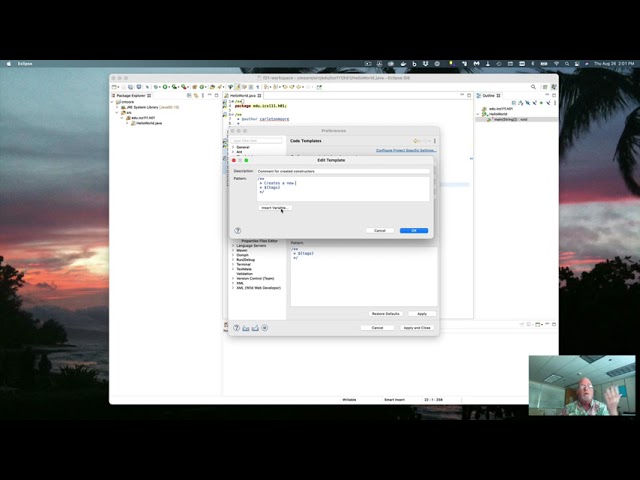The width and height of the screenshot is (640, 480).
Task: Open Package Explorer view menu
Action: tap(203, 96)
